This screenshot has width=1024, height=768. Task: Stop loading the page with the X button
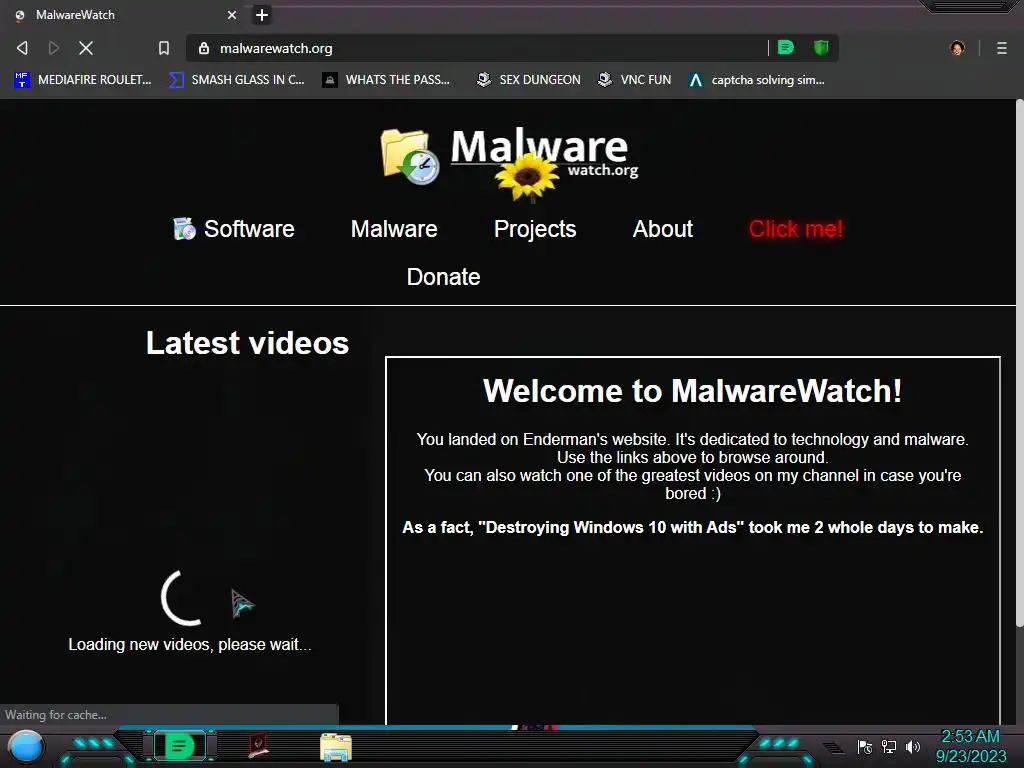coord(86,48)
